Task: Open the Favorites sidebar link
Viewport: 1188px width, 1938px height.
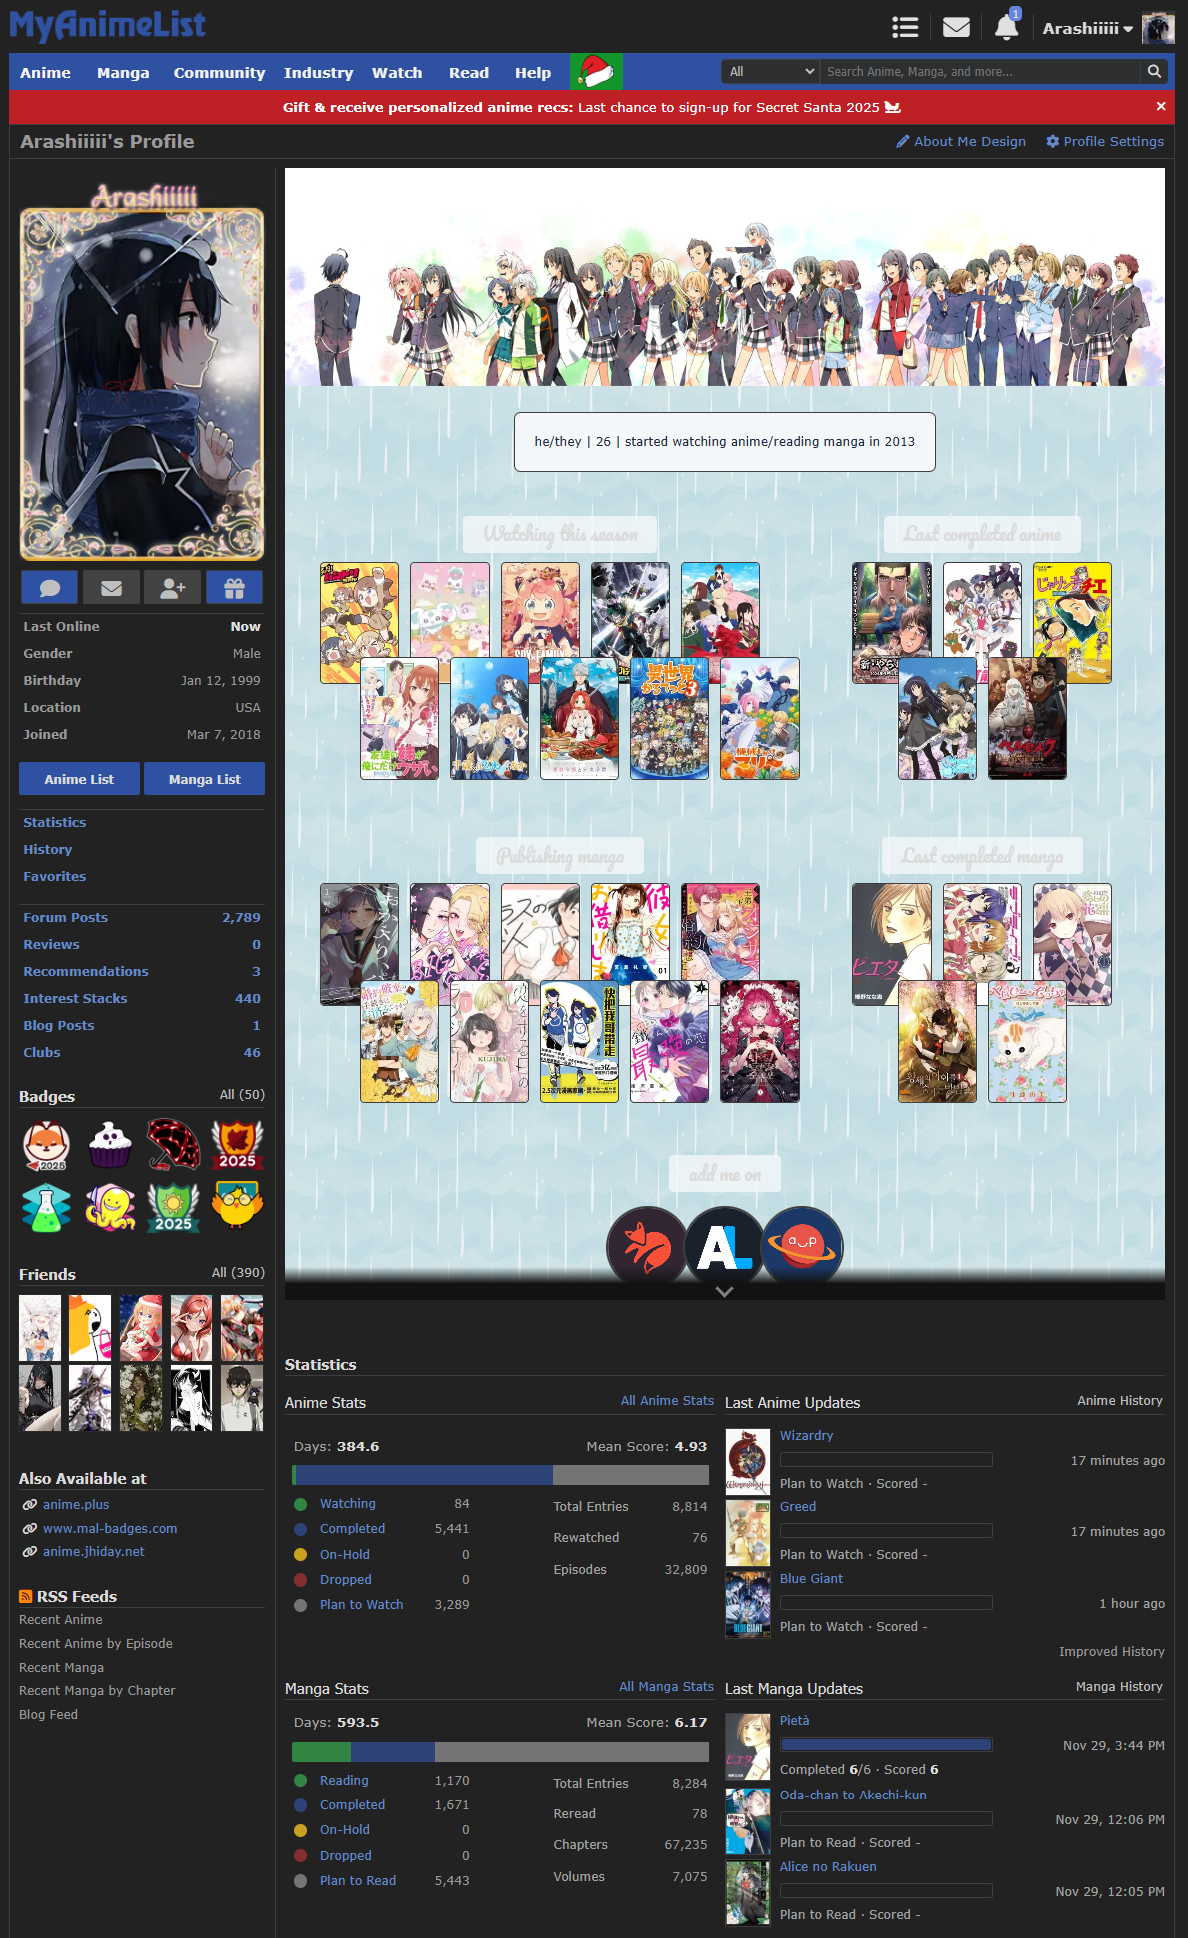Action: coord(55,876)
